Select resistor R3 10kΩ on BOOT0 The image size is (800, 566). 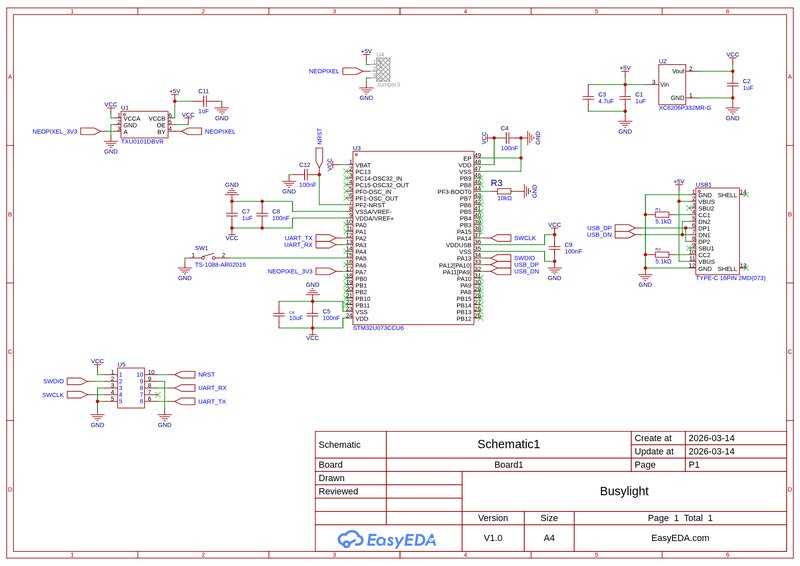(x=504, y=191)
